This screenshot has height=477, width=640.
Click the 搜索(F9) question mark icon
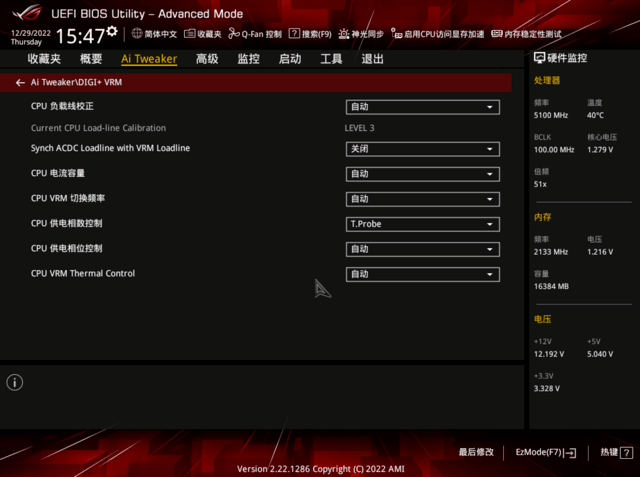pyautogui.click(x=294, y=33)
